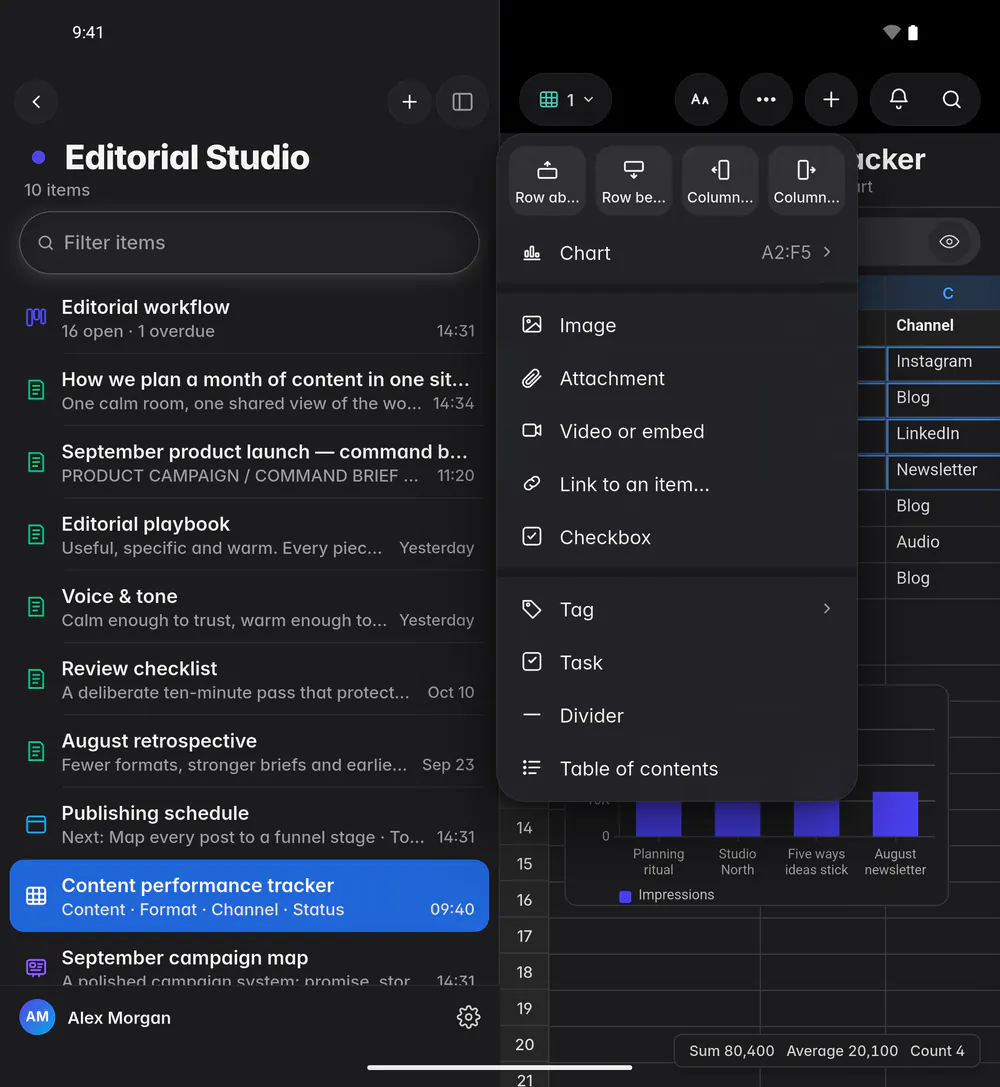Open the Editorial workflow board
The width and height of the screenshot is (1000, 1087).
click(x=249, y=319)
